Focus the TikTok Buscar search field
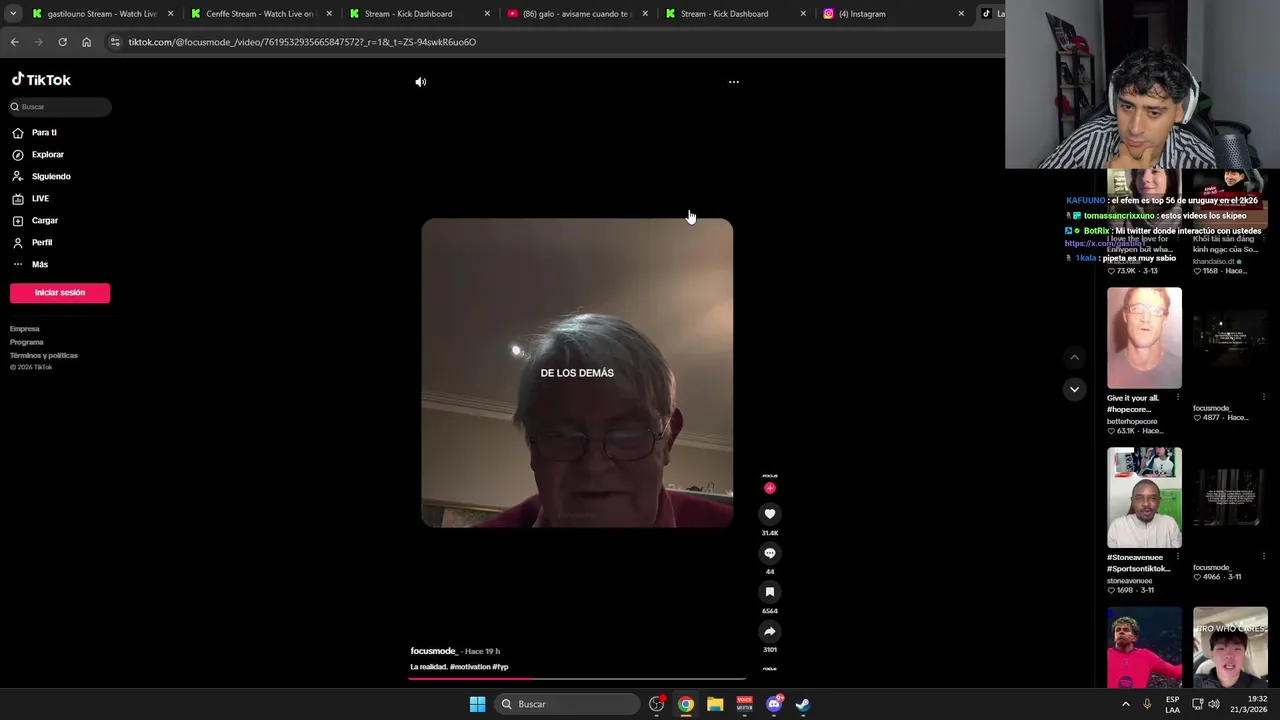This screenshot has width=1280, height=720. 60,106
